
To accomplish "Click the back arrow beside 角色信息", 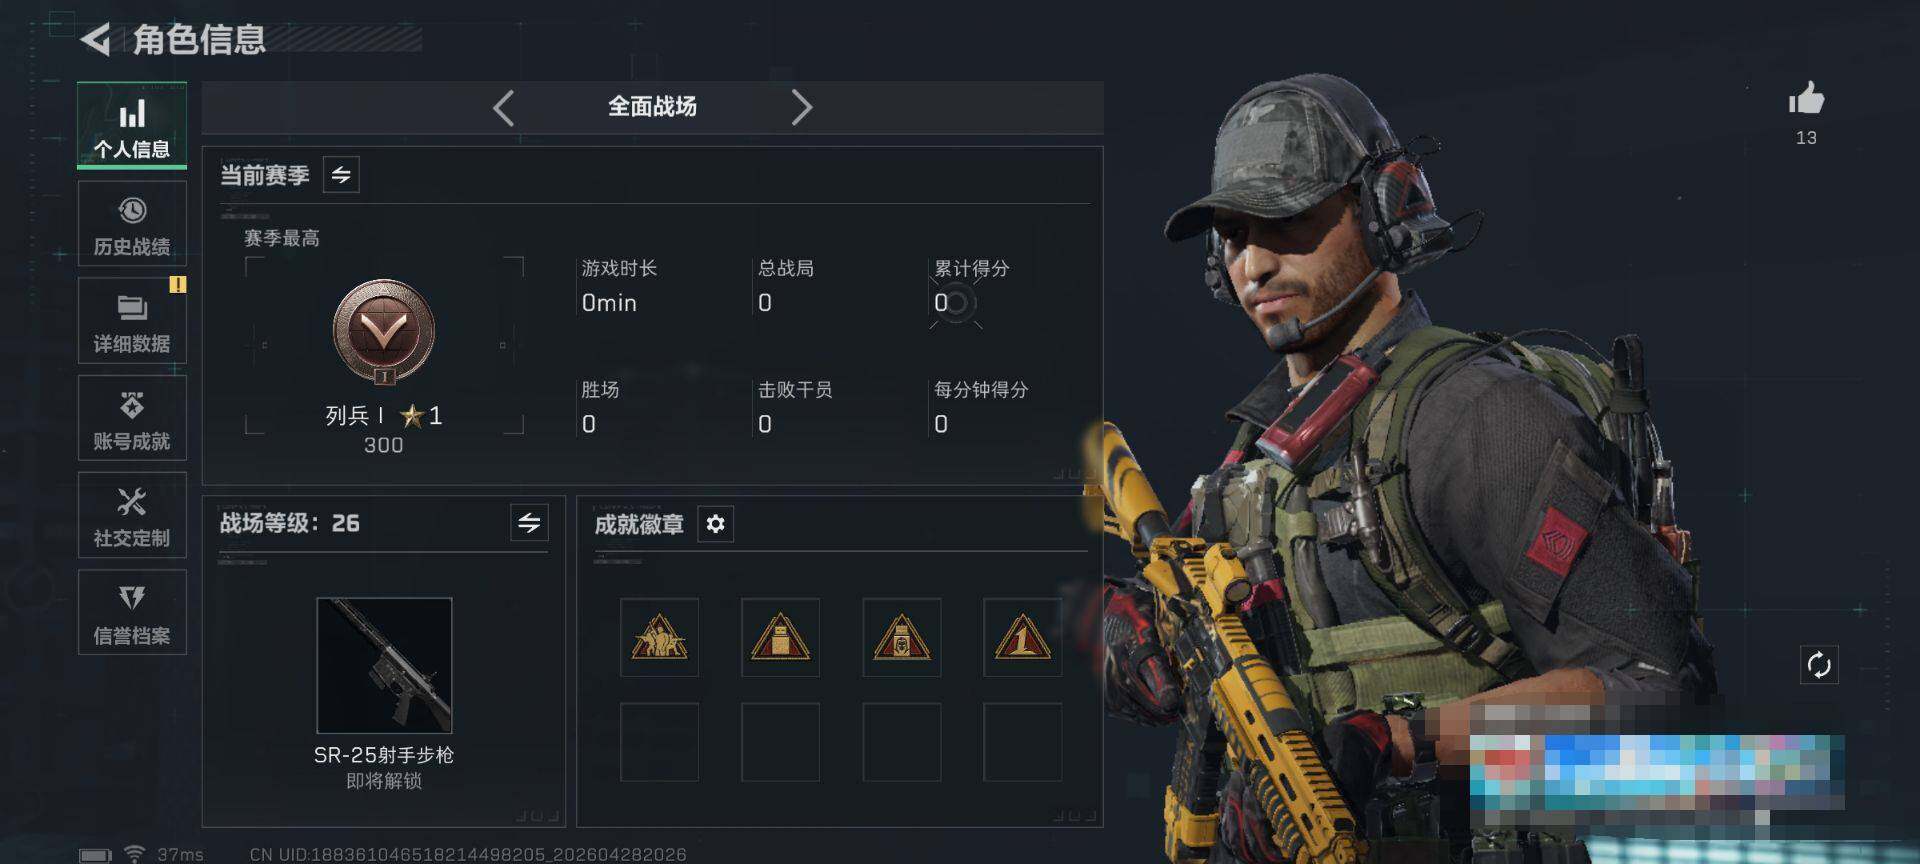I will 95,39.
